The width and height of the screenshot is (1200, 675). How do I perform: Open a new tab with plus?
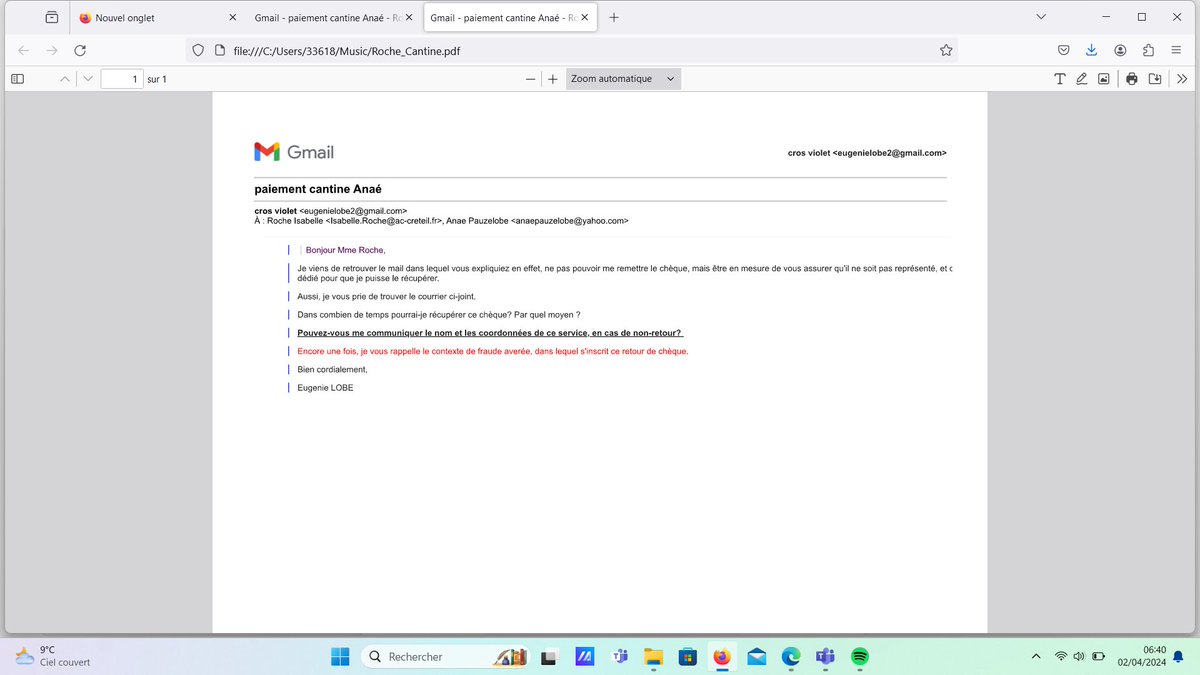(613, 18)
